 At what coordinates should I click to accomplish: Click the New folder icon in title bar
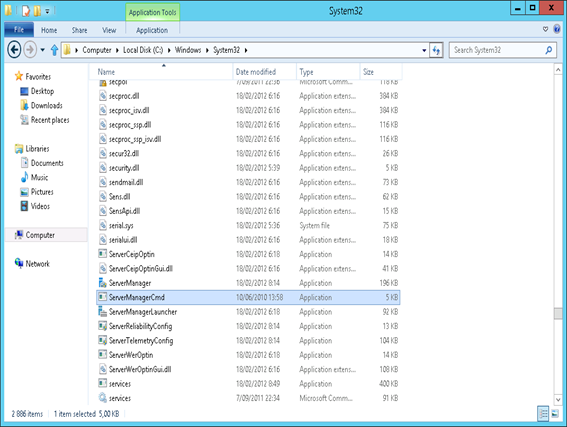pyautogui.click(x=37, y=11)
